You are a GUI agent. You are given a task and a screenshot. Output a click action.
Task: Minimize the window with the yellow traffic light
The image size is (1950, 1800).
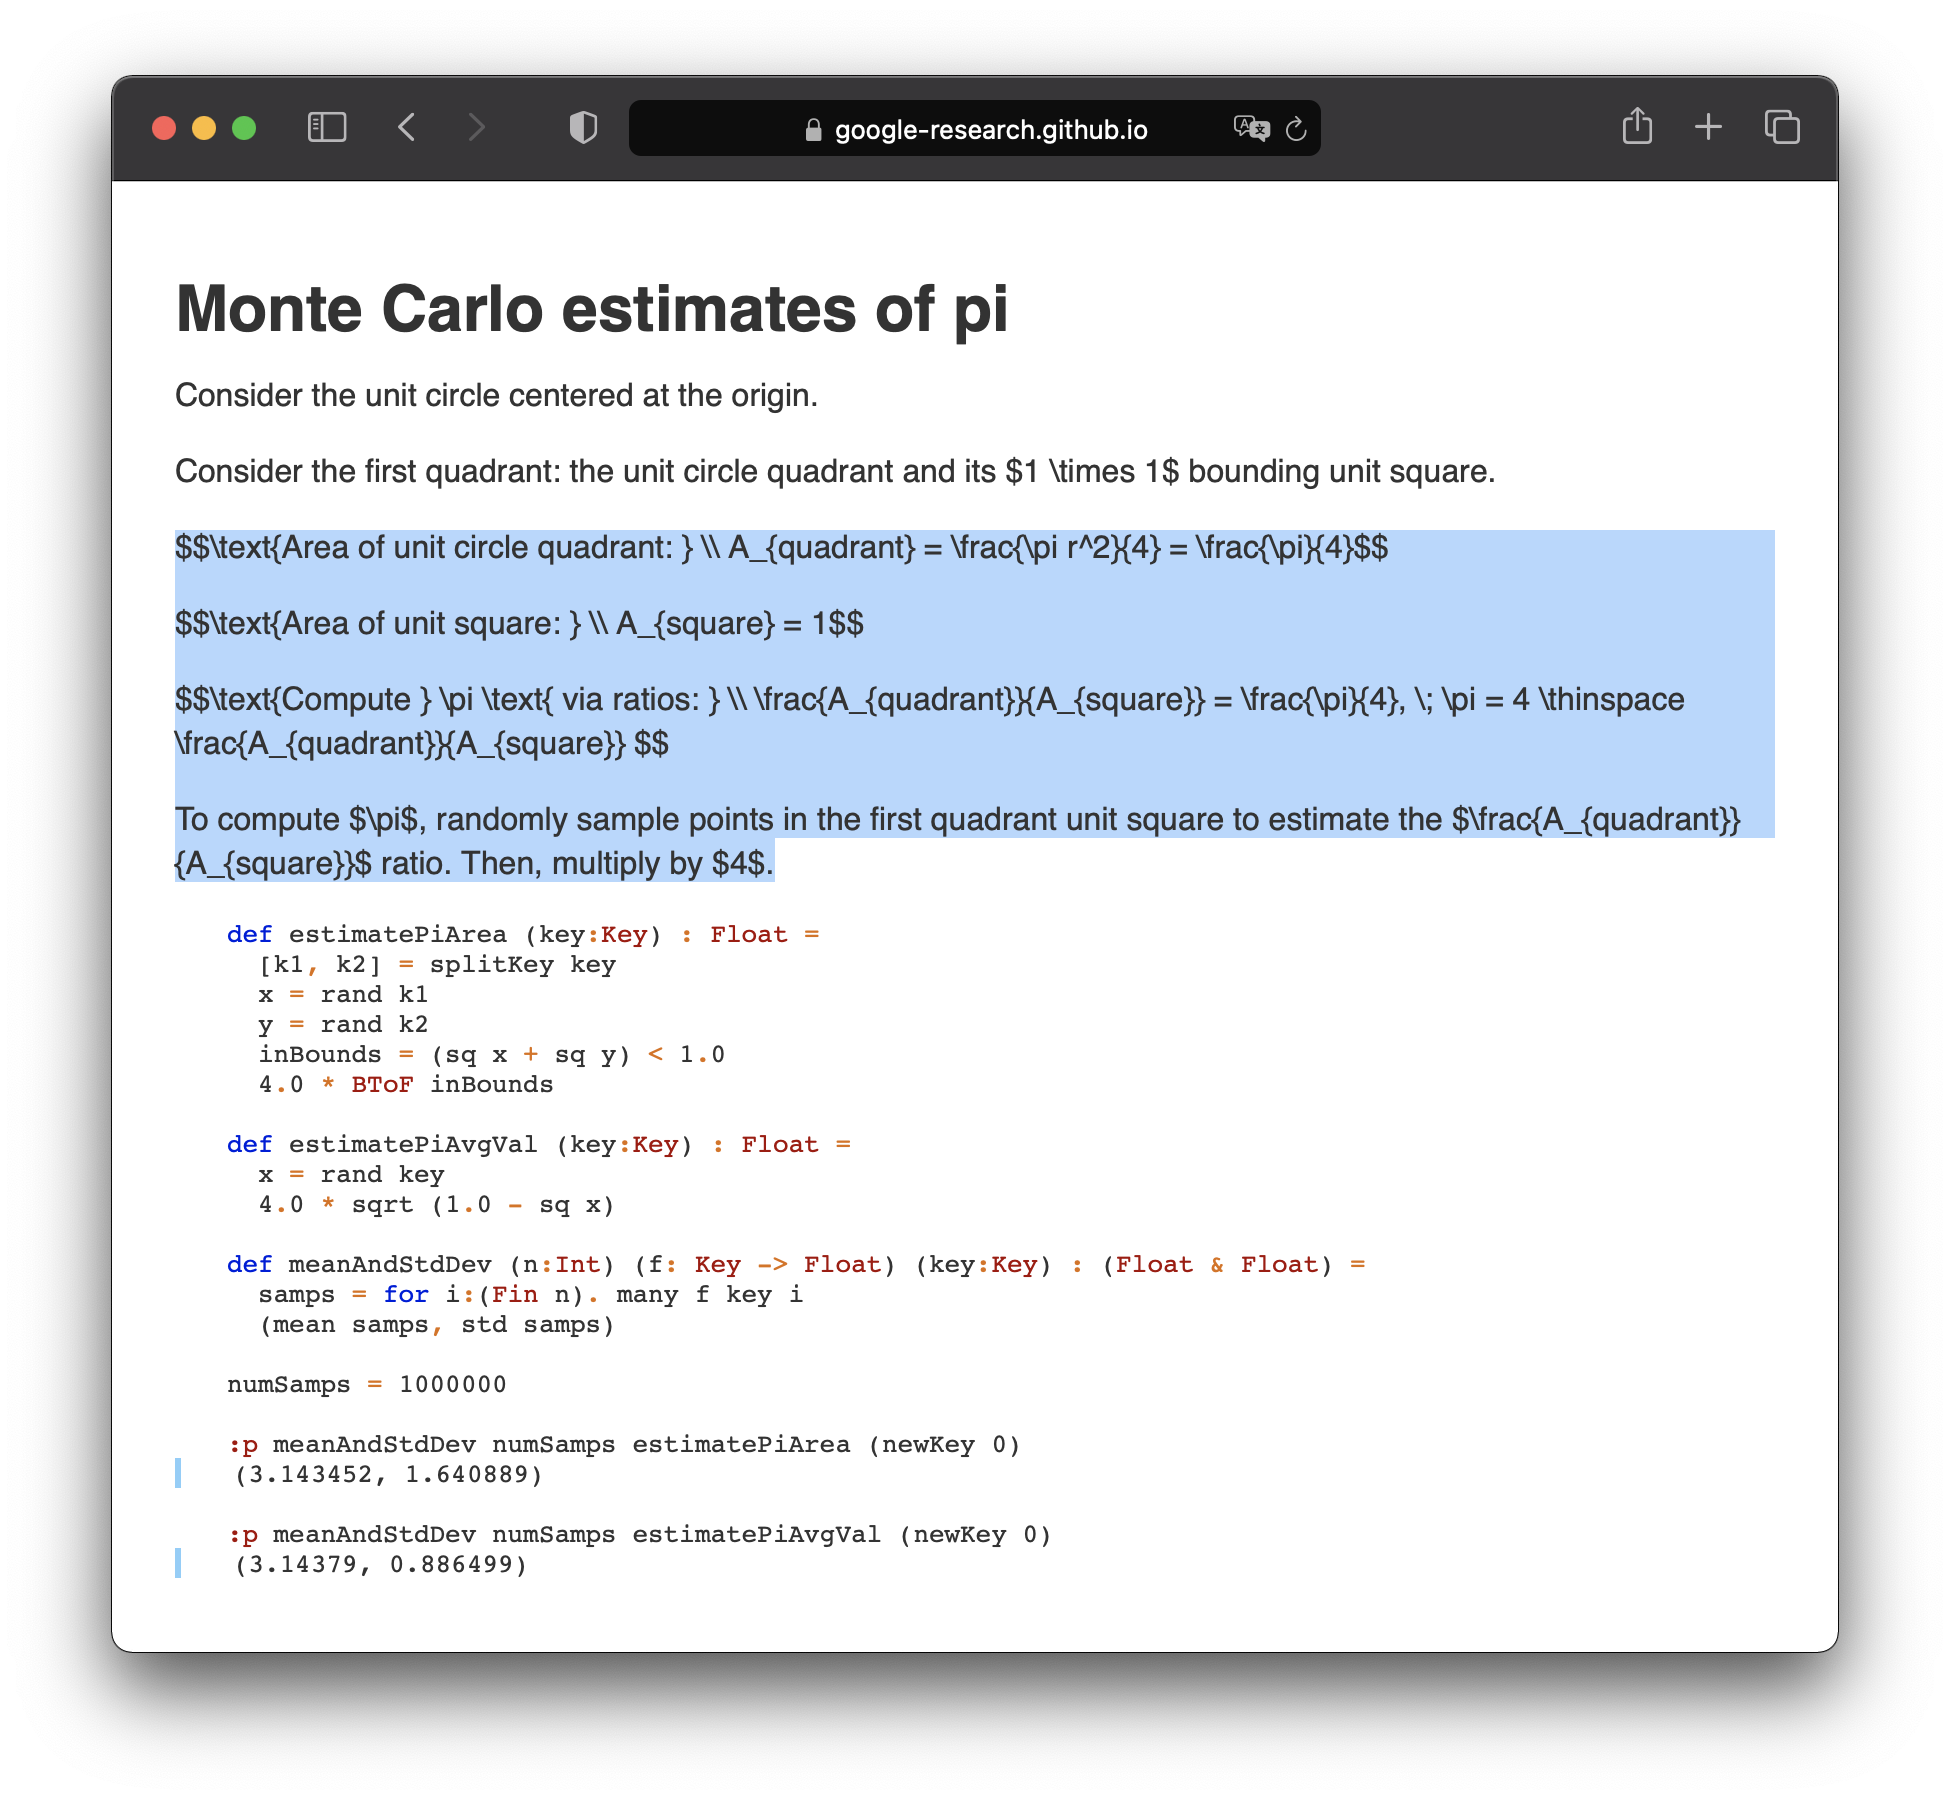click(x=203, y=128)
